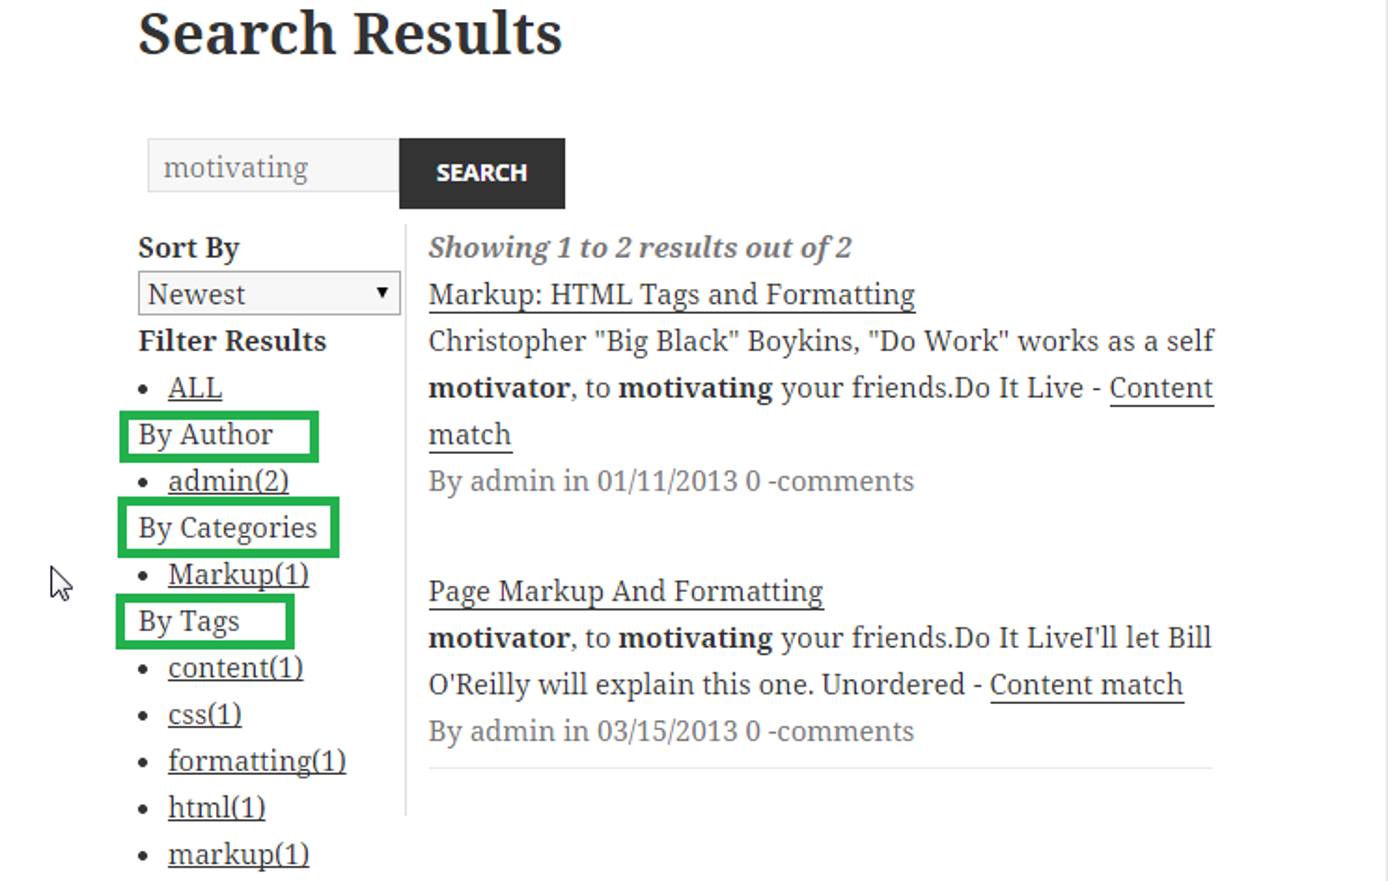Filter results by the css(1) tag

[206, 714]
